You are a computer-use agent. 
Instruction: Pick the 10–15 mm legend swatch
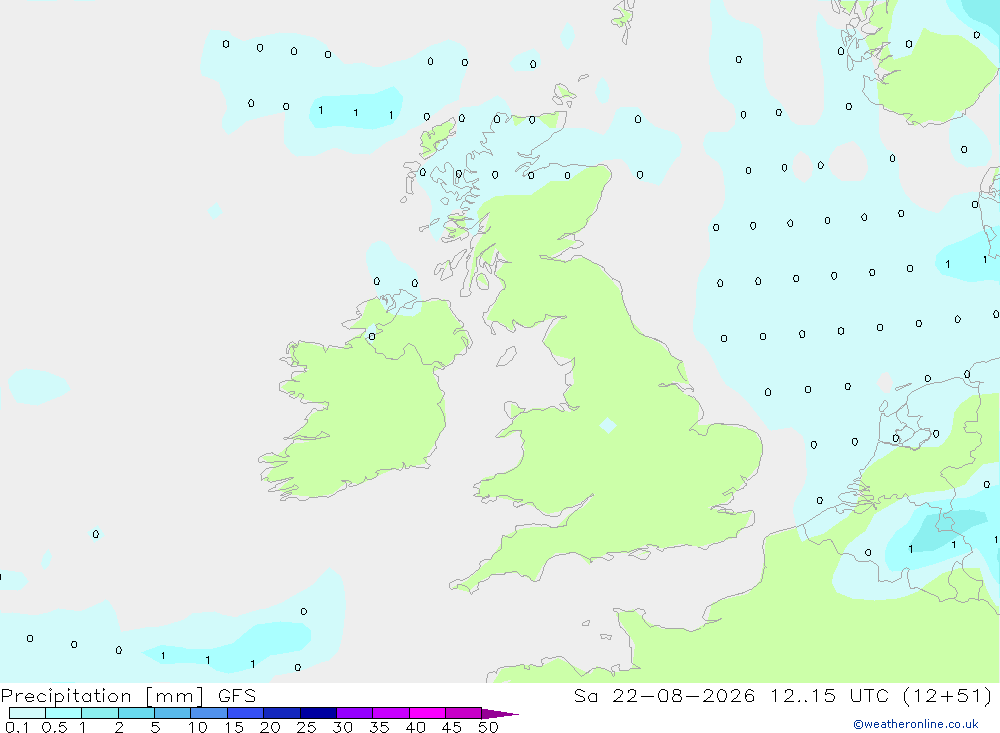coord(209,713)
